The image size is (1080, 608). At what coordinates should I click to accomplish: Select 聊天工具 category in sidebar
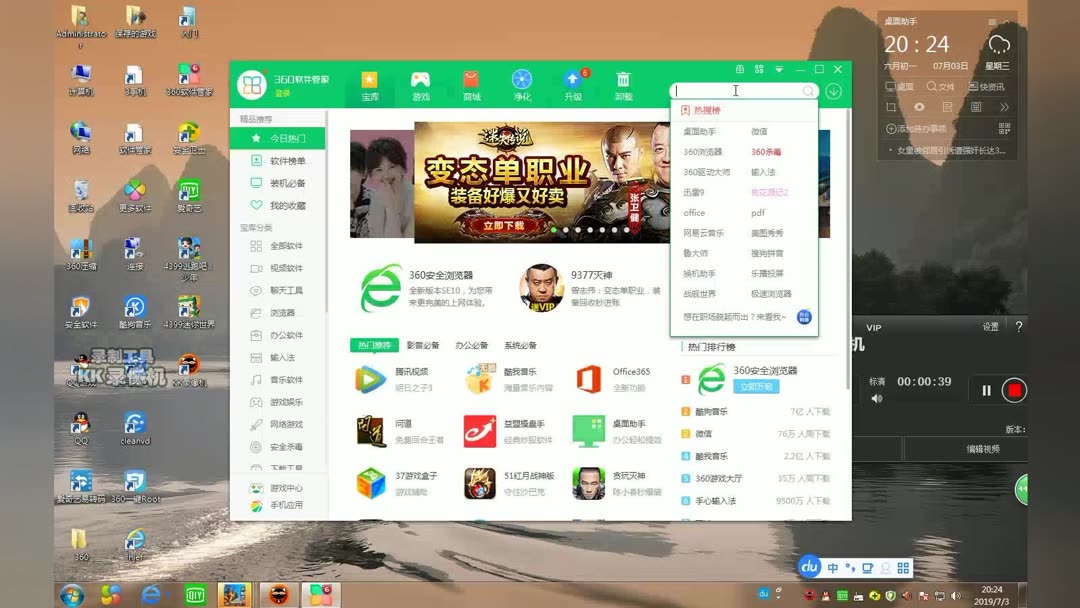pyautogui.click(x=278, y=291)
